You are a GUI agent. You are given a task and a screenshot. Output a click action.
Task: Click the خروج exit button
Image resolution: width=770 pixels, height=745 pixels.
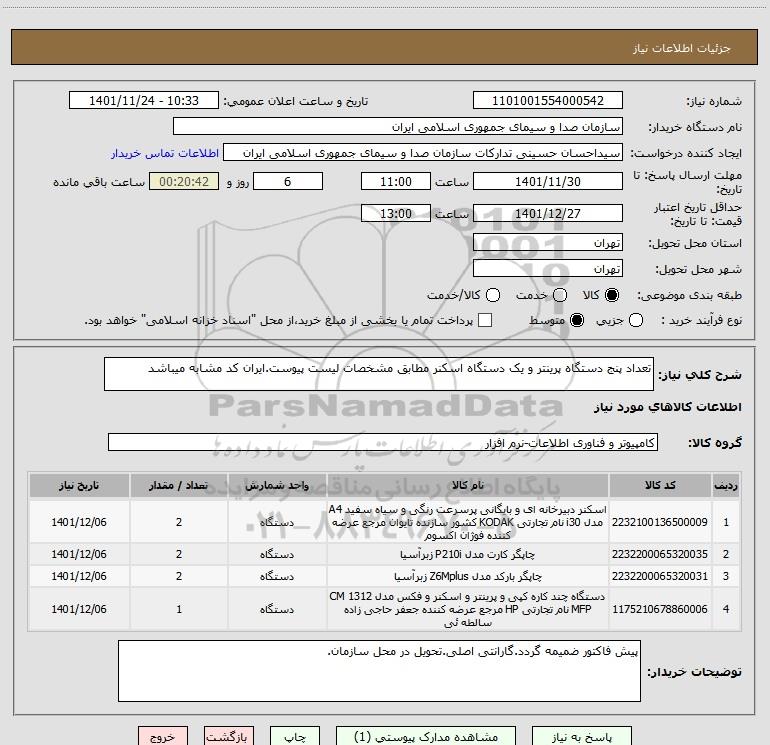[163, 737]
